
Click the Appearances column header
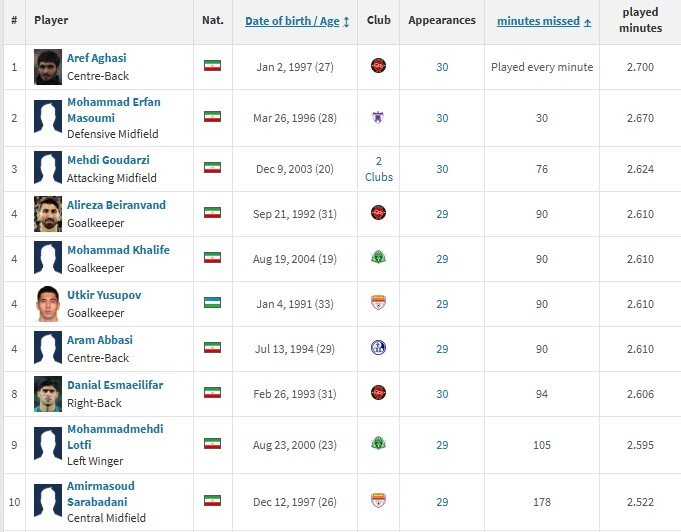442,21
